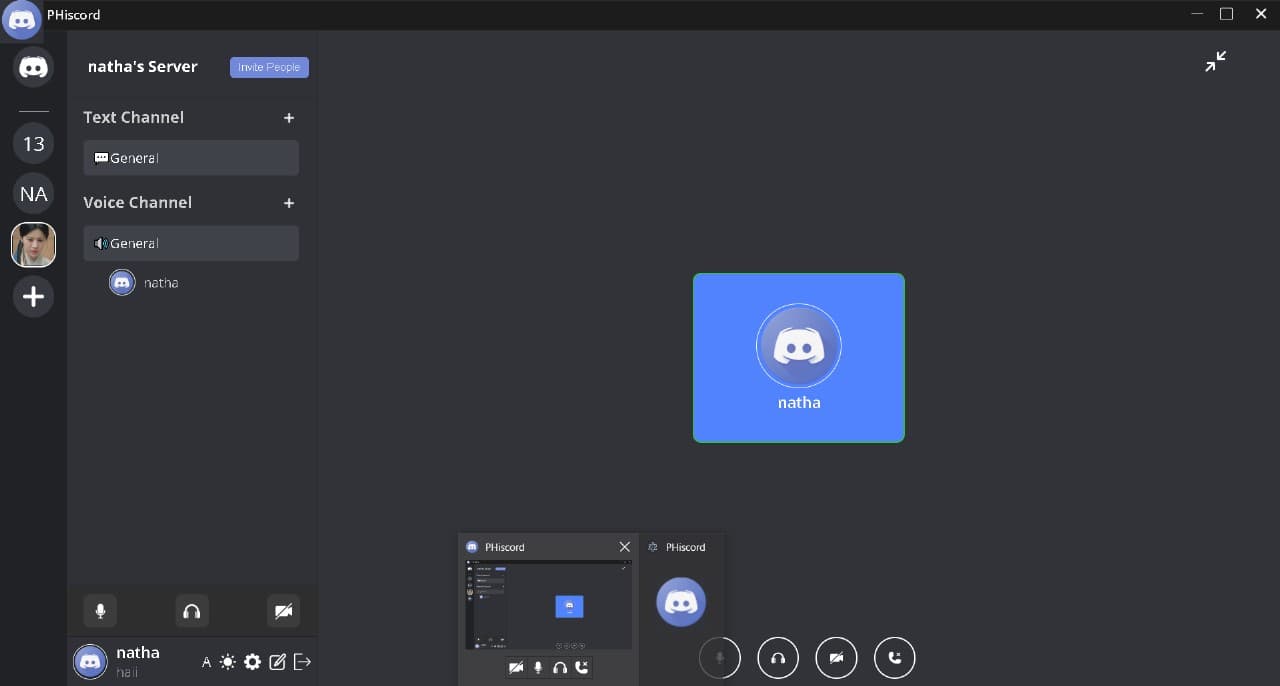Image resolution: width=1280 pixels, height=686 pixels.
Task: Click the PHiscord window preview thumbnail
Action: point(548,605)
